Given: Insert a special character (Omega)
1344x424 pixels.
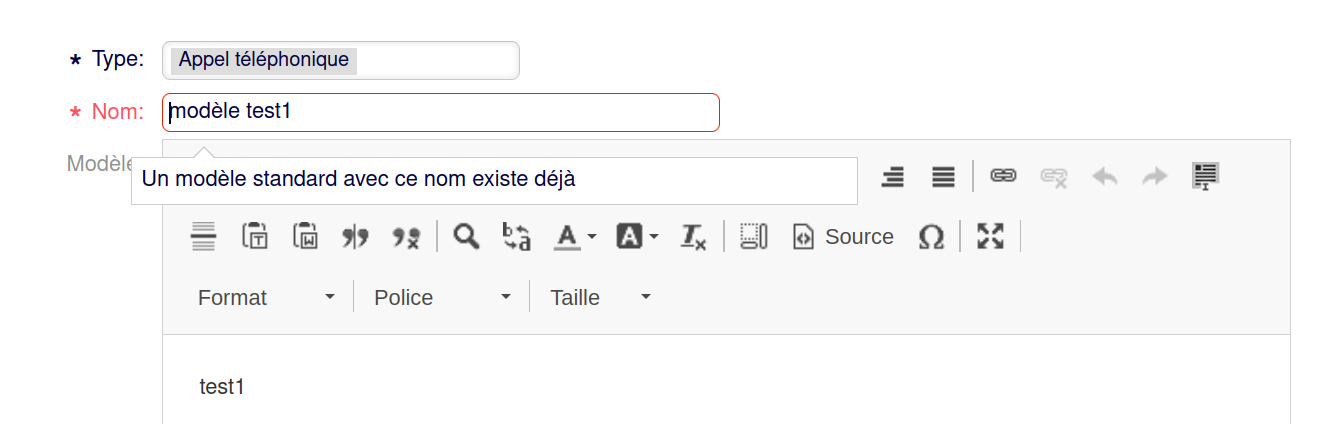Looking at the screenshot, I should tap(931, 237).
